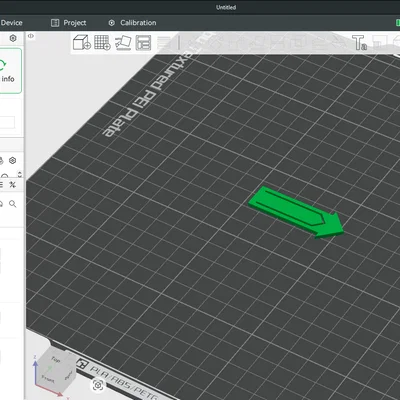This screenshot has height=400, width=400.
Task: Click the search magnifier in sidebar
Action: pyautogui.click(x=13, y=204)
